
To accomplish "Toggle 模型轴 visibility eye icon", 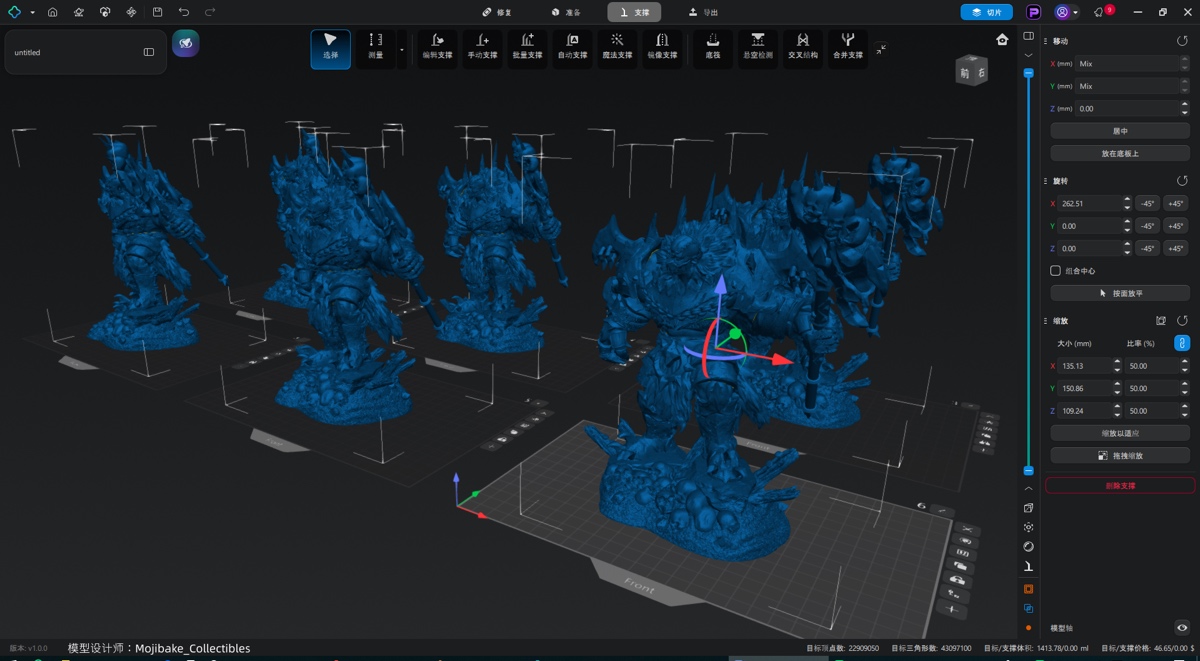I will coord(1181,628).
